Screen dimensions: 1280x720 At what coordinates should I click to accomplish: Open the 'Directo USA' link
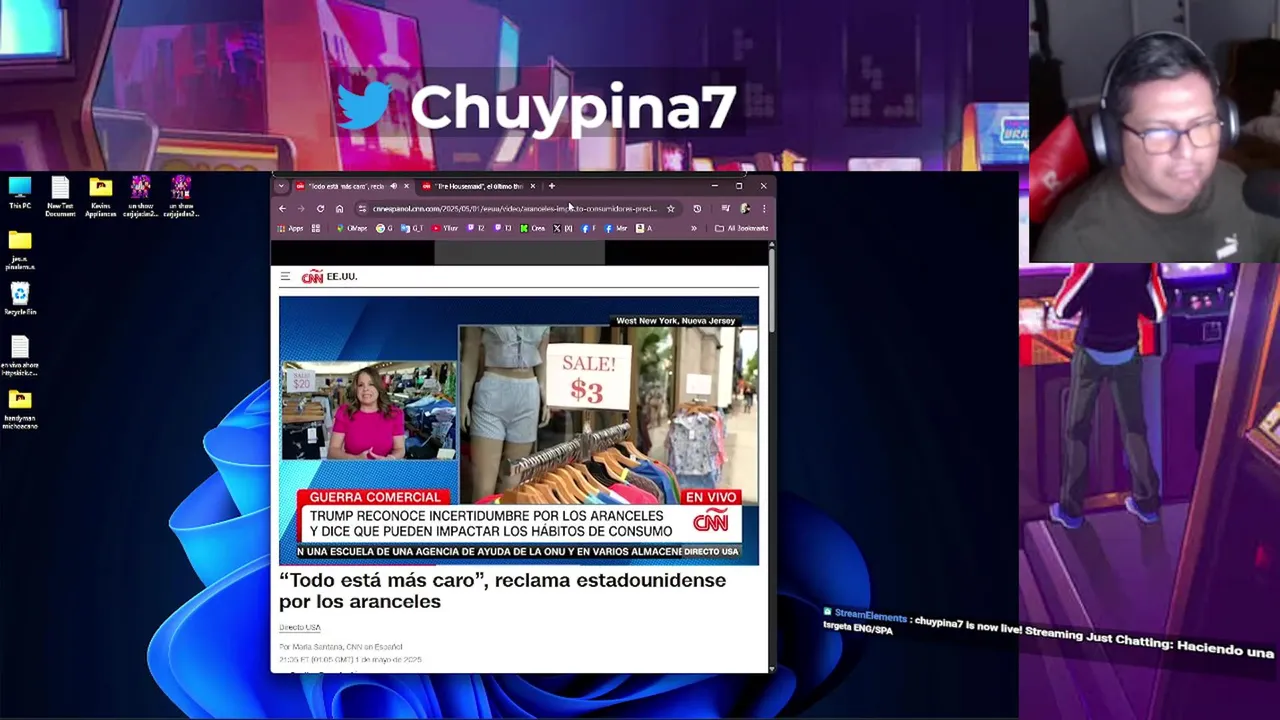click(x=300, y=627)
